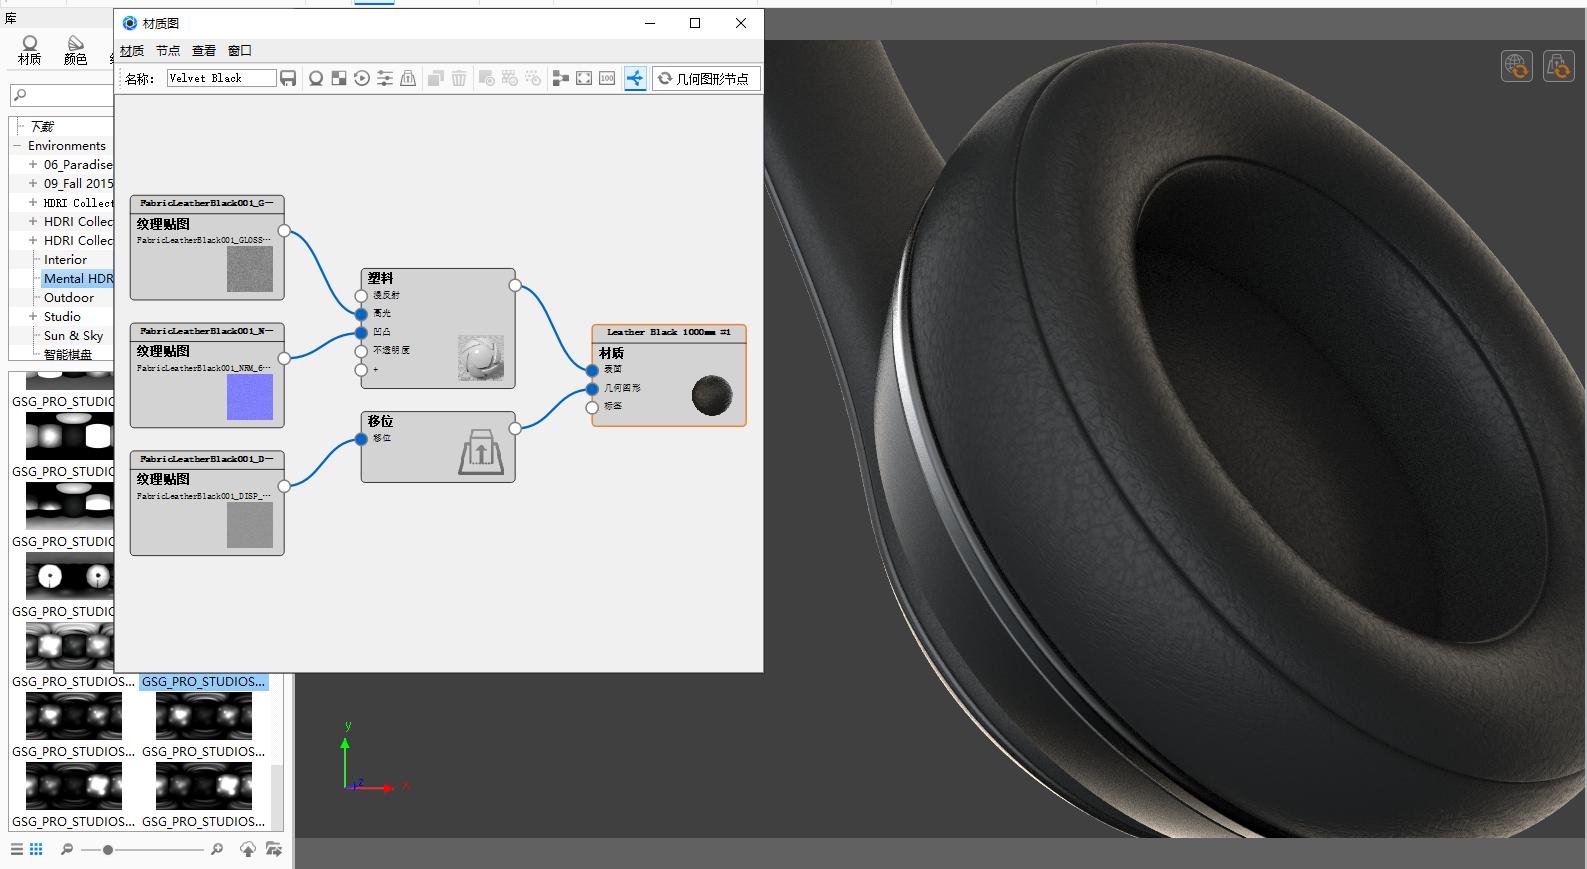This screenshot has width=1587, height=869.
Task: Click the align nodes icon
Action: click(x=561, y=78)
